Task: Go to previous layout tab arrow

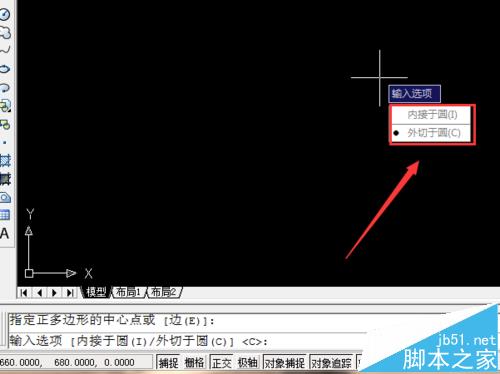Action: tap(39, 293)
